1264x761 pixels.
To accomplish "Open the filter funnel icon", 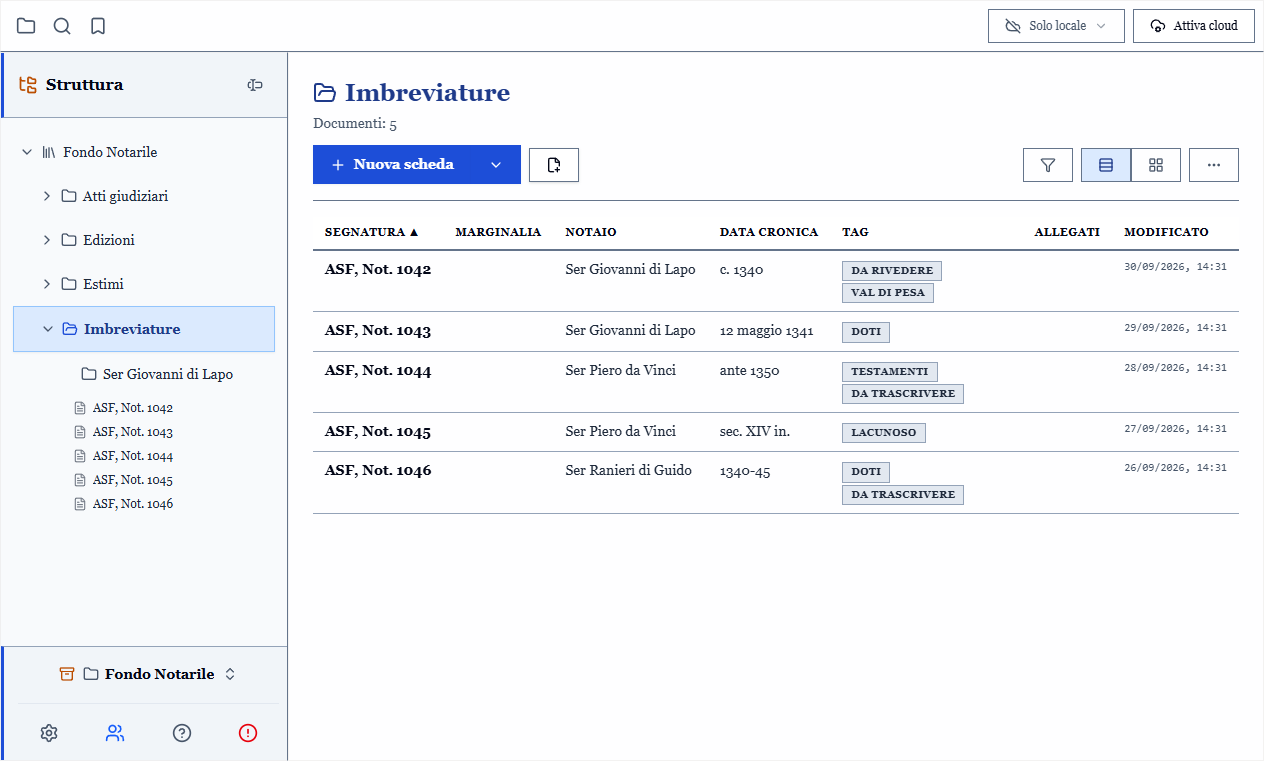I will pos(1048,165).
